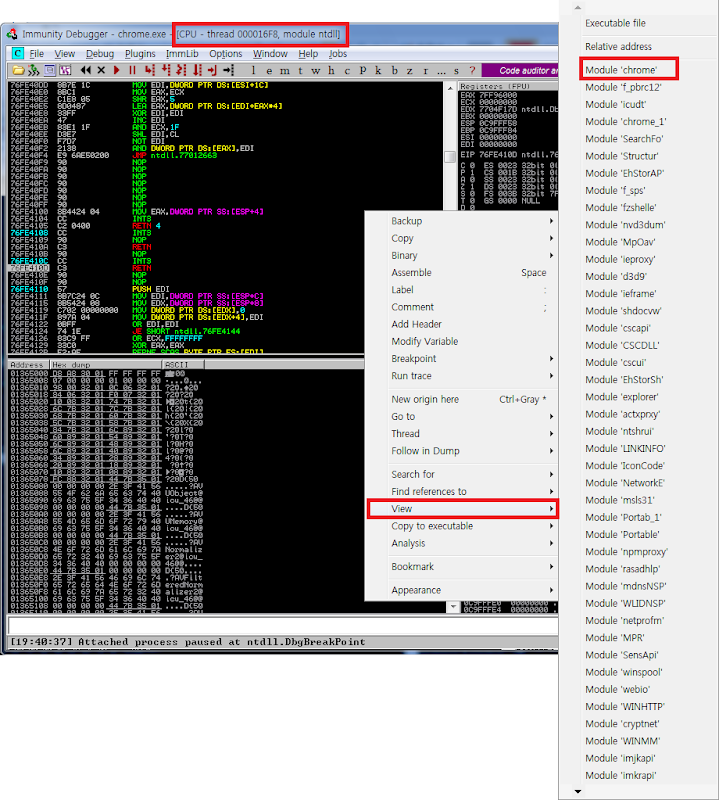Screen dimensions: 719x800
Task: Click the Execute till return toolbar icon
Action: (212, 70)
